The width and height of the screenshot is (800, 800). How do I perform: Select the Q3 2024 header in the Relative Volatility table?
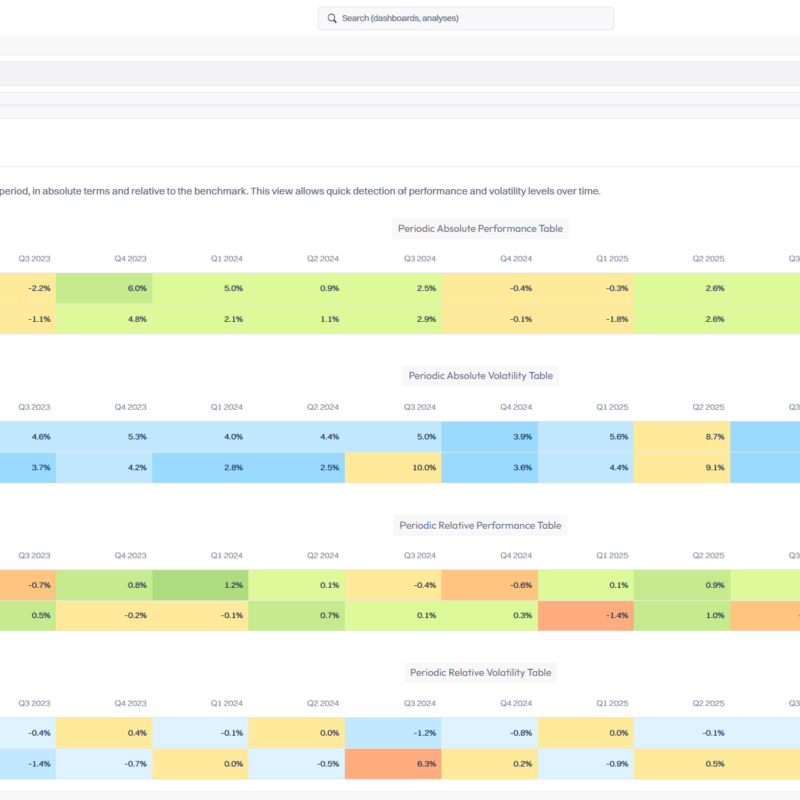[x=420, y=704]
